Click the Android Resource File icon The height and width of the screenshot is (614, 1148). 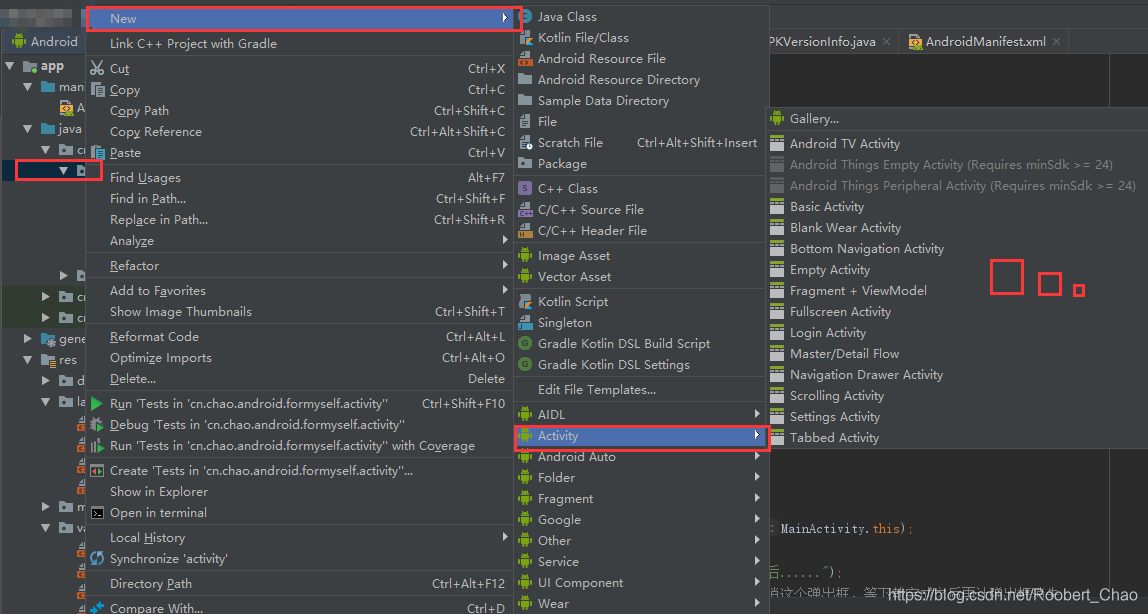(525, 59)
